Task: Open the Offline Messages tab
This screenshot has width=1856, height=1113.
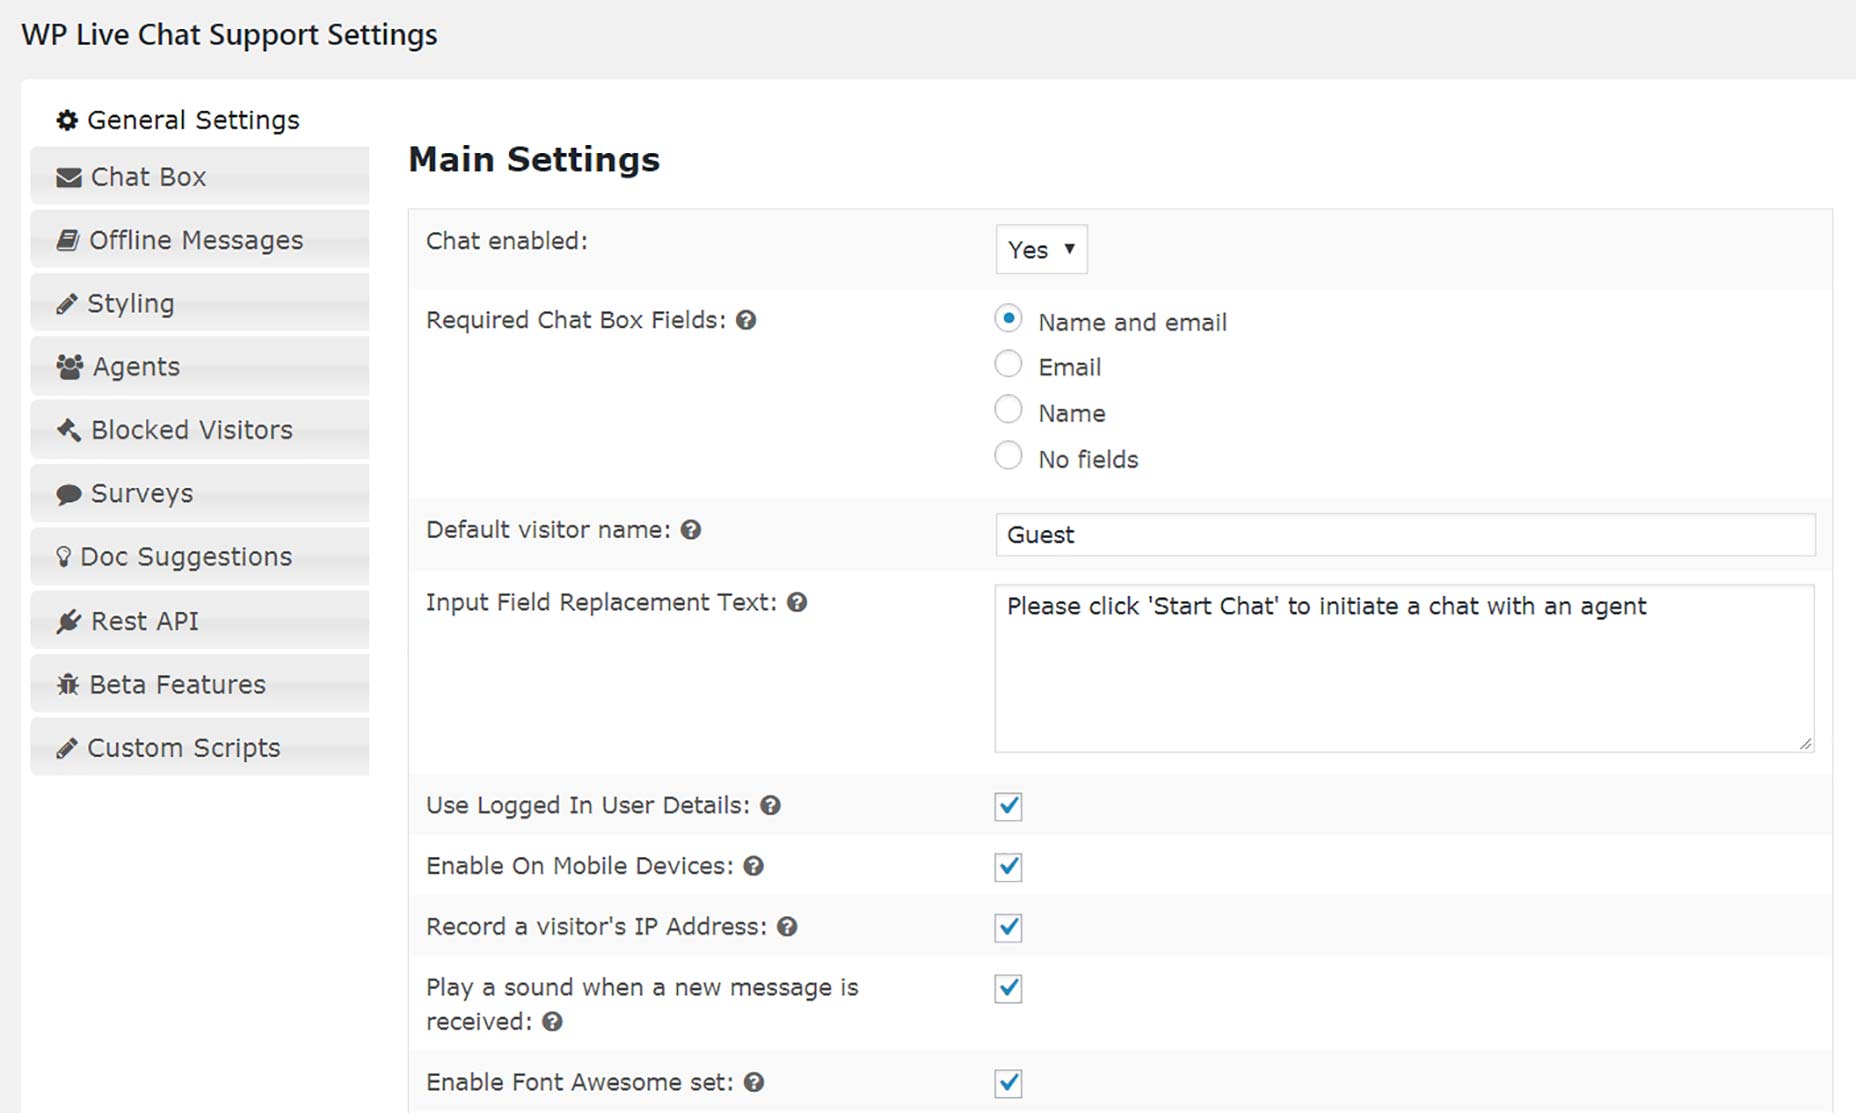Action: click(199, 240)
